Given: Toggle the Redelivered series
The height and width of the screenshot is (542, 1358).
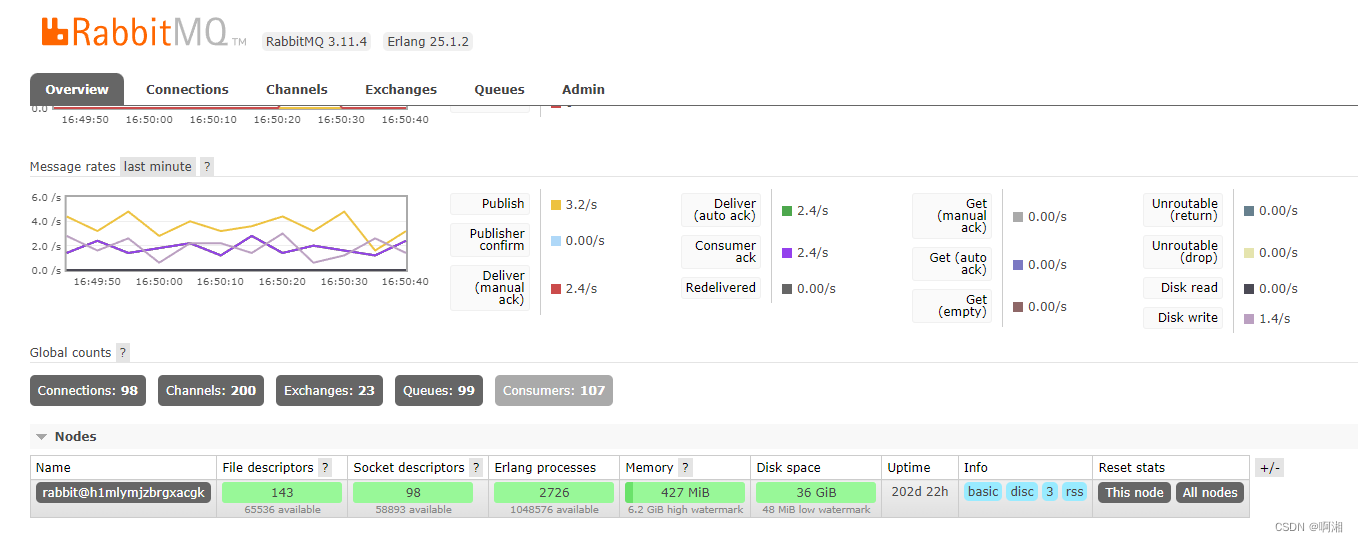Looking at the screenshot, I should click(x=721, y=288).
